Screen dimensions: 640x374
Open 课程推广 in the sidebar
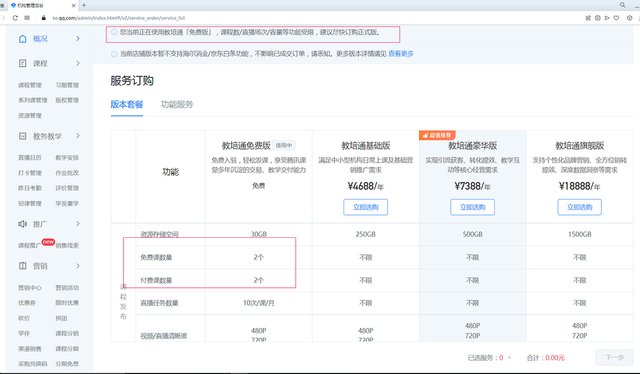coord(30,245)
